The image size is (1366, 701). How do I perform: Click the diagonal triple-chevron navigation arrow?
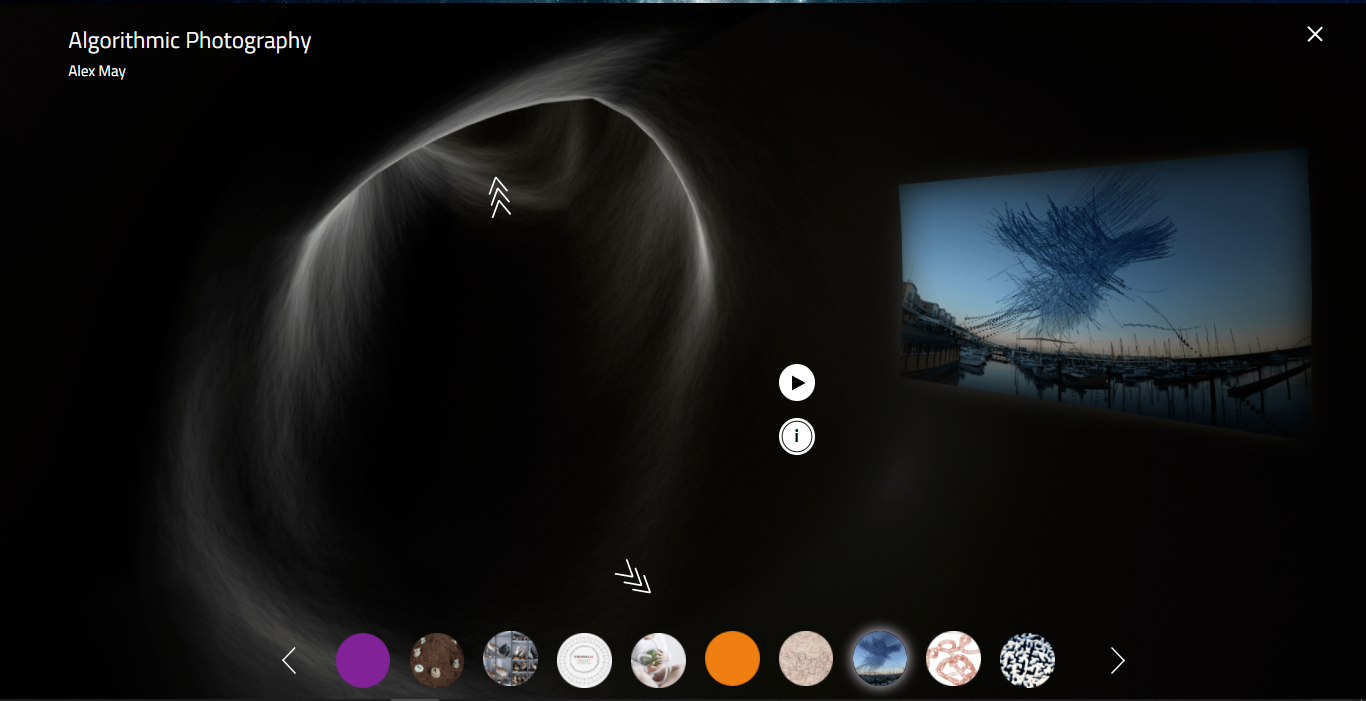[x=633, y=577]
